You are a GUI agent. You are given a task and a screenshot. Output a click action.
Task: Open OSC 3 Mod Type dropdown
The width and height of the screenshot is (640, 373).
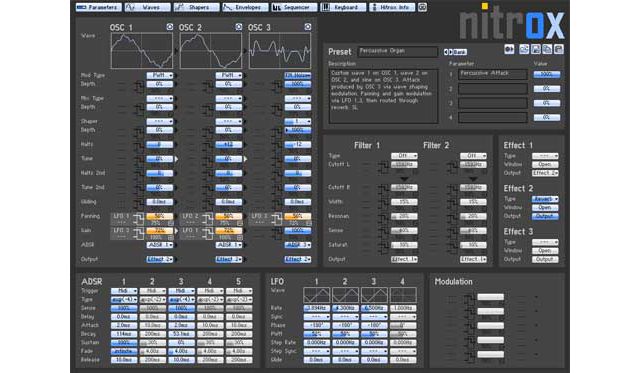[298, 75]
